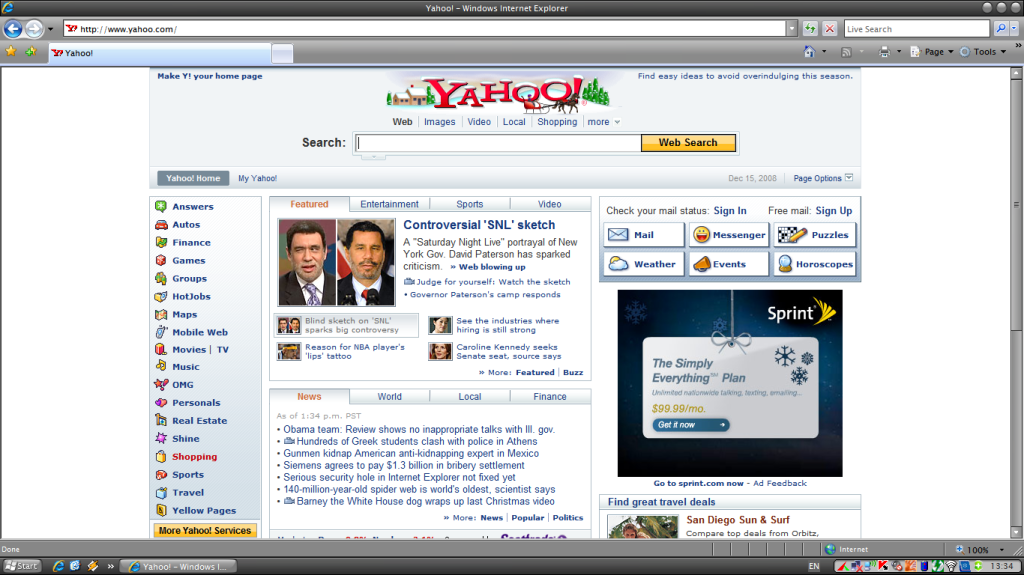Open the Tools menu dropdown
The height and width of the screenshot is (575, 1024).
tap(1003, 52)
